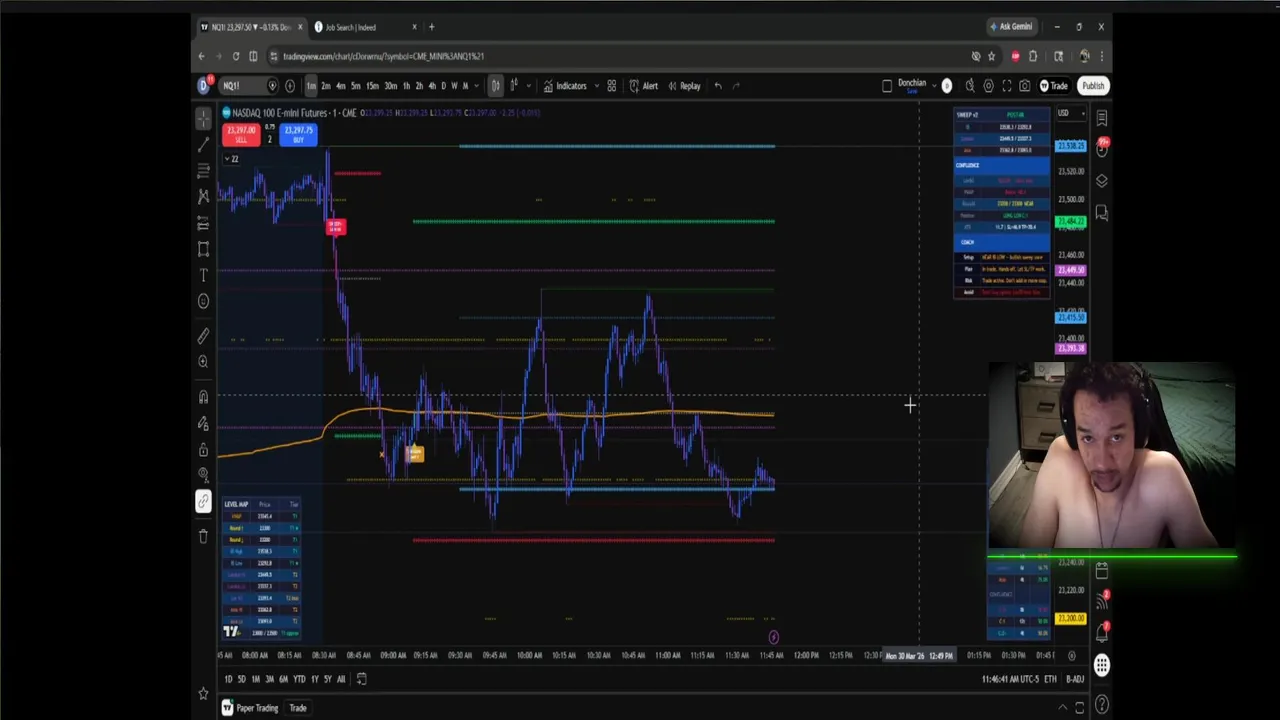Viewport: 1280px width, 720px height.
Task: Click the red SELL 23,297.00 button
Action: pos(240,134)
